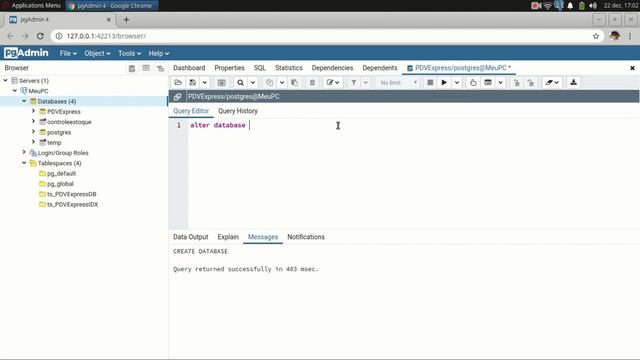Expand the temp database node
Image resolution: width=640 pixels, height=360 pixels.
tap(33, 142)
